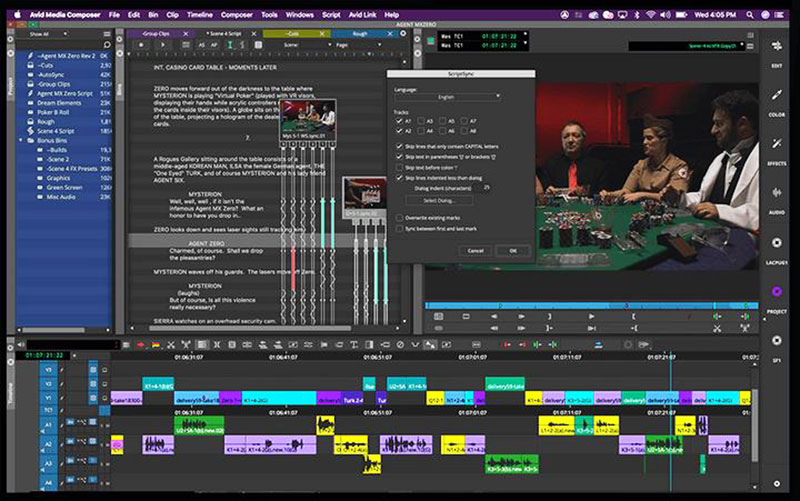This screenshot has height=501, width=800.
Task: Open the Avid Link menu
Action: click(x=362, y=15)
